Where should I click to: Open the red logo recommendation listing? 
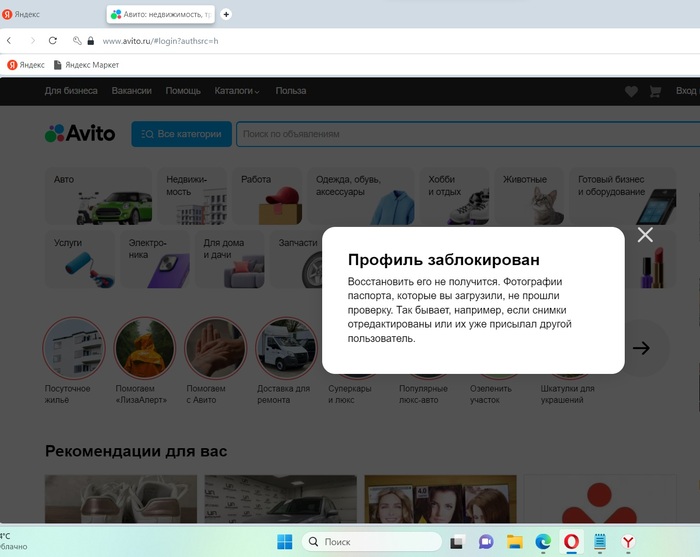[x=600, y=499]
